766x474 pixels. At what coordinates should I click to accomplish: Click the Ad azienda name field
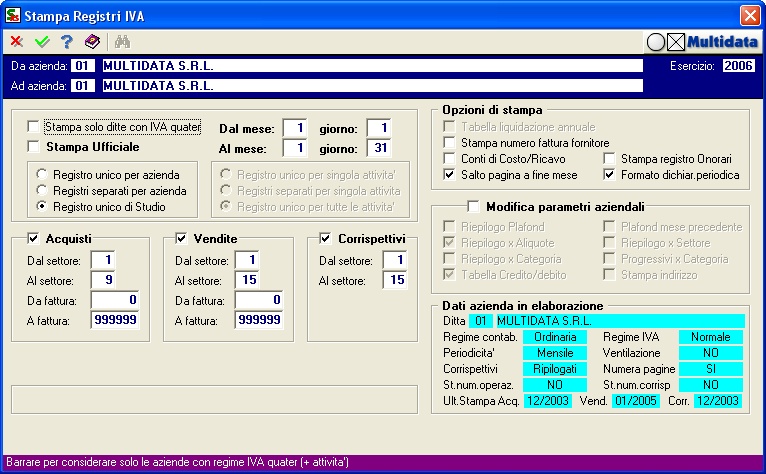coord(372,86)
